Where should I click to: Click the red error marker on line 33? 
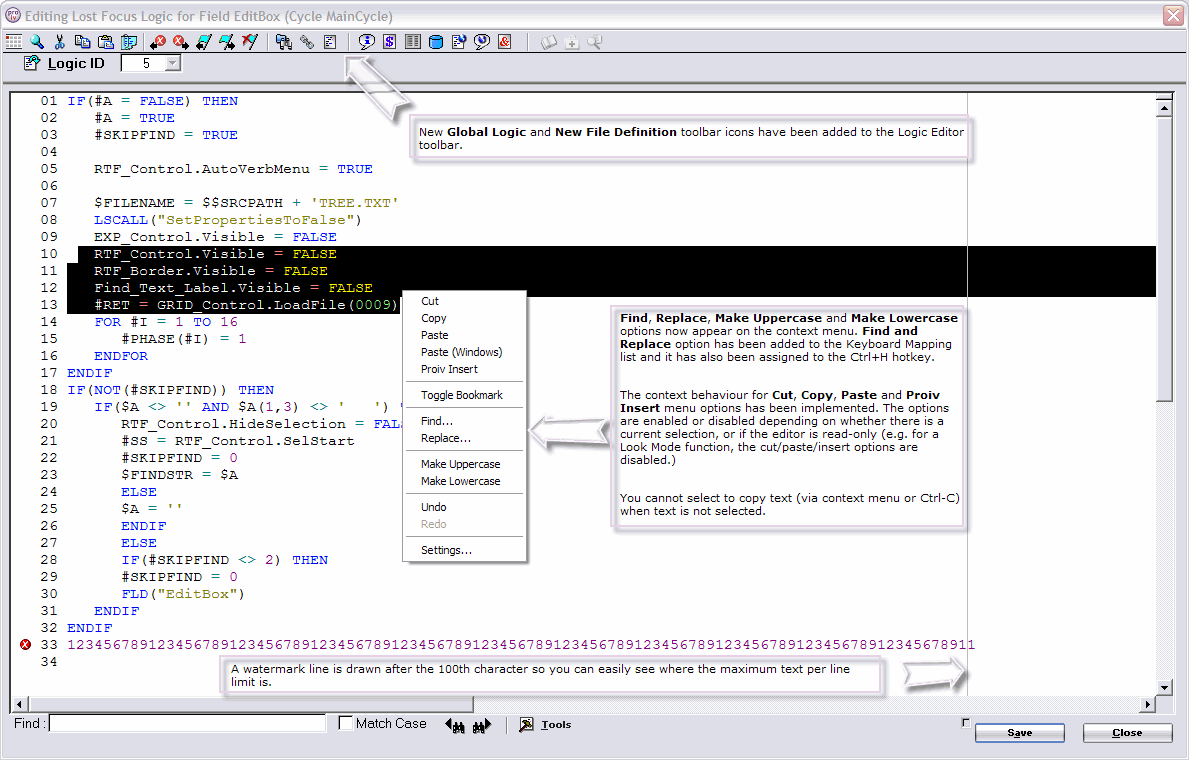[26, 645]
